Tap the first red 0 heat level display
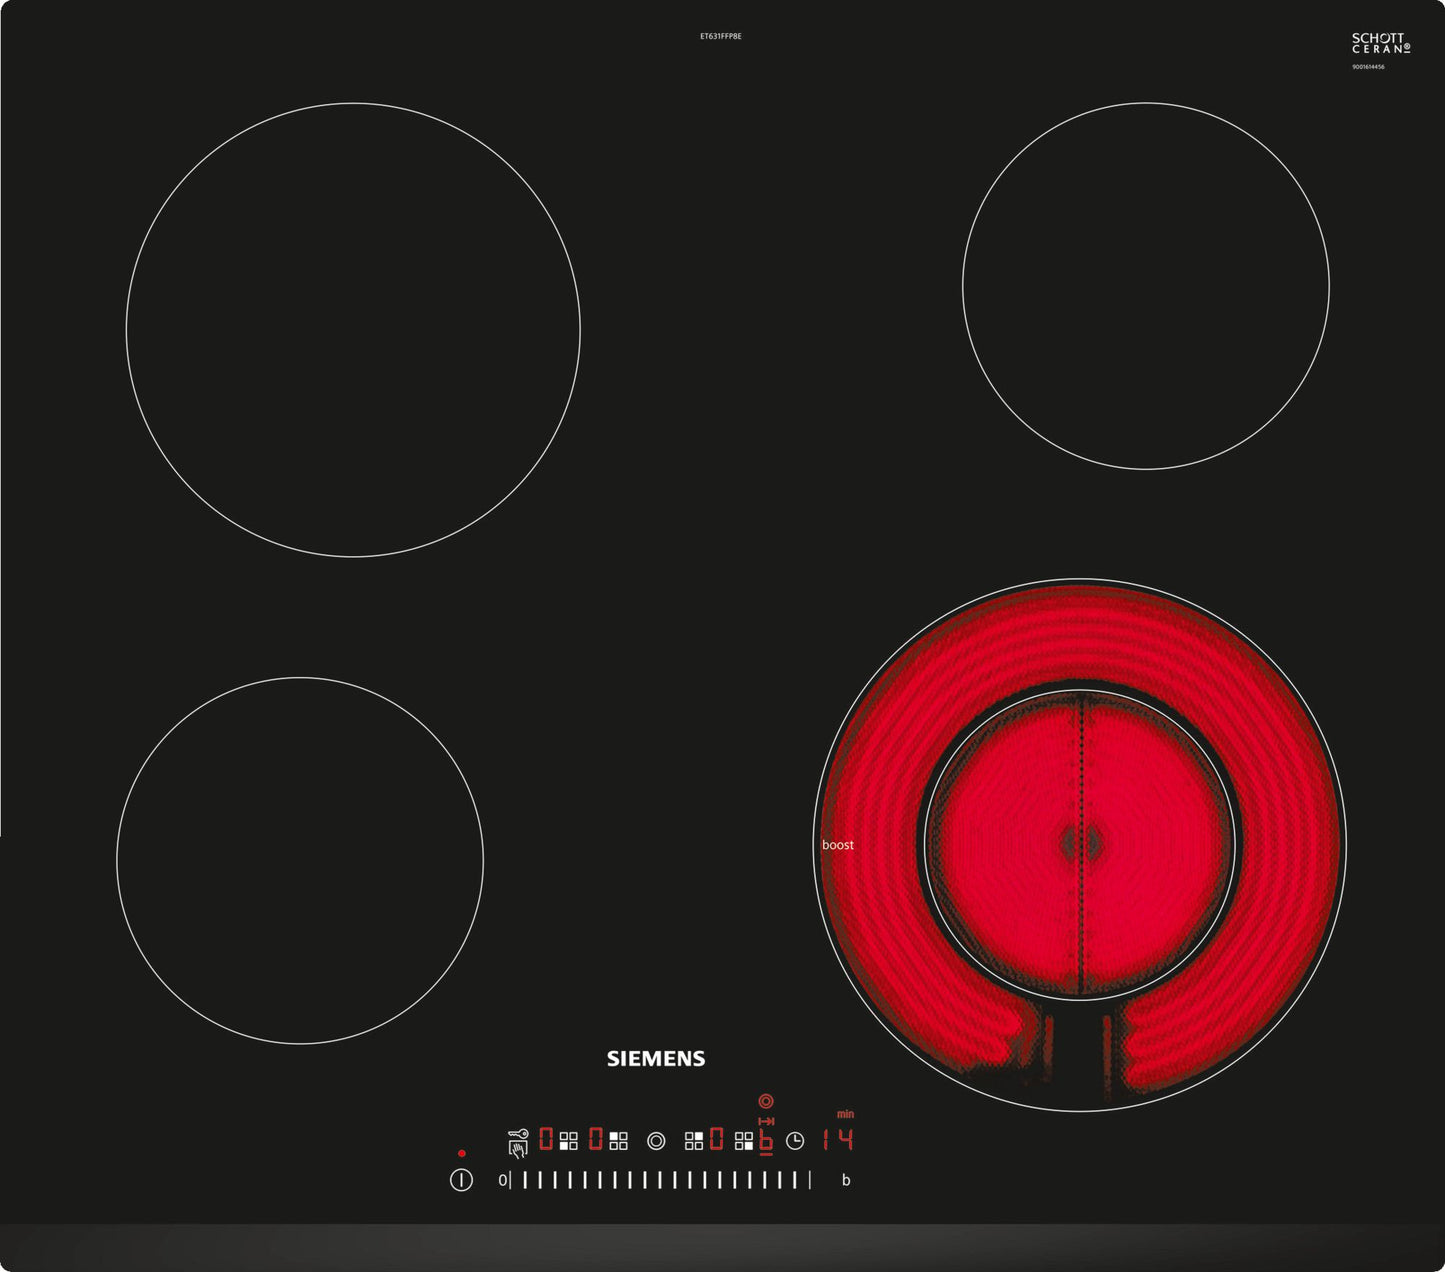The image size is (1445, 1272). tap(546, 1139)
